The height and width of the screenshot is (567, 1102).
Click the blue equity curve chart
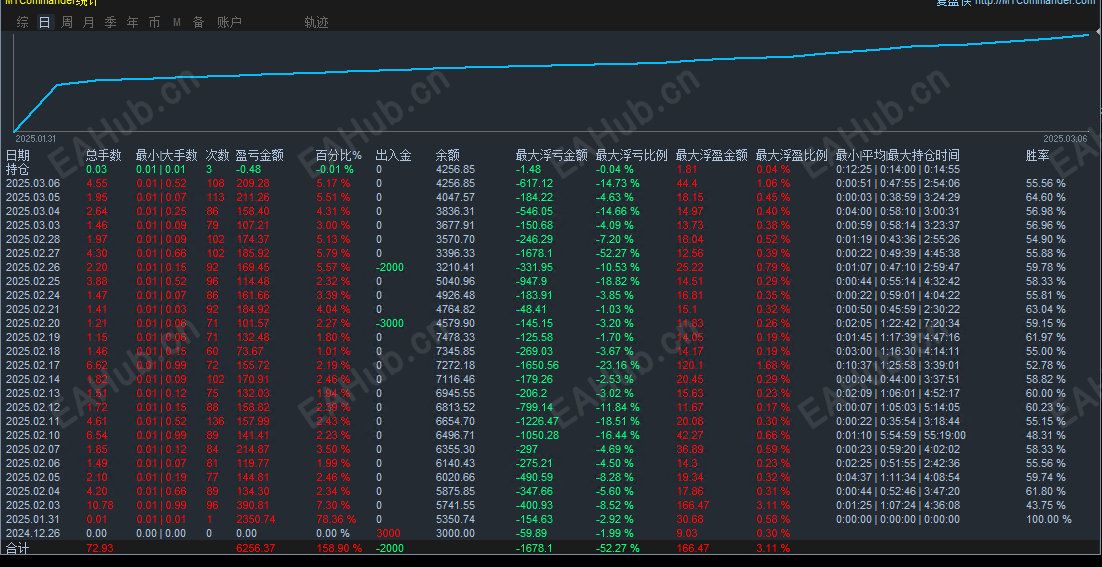pyautogui.click(x=550, y=82)
